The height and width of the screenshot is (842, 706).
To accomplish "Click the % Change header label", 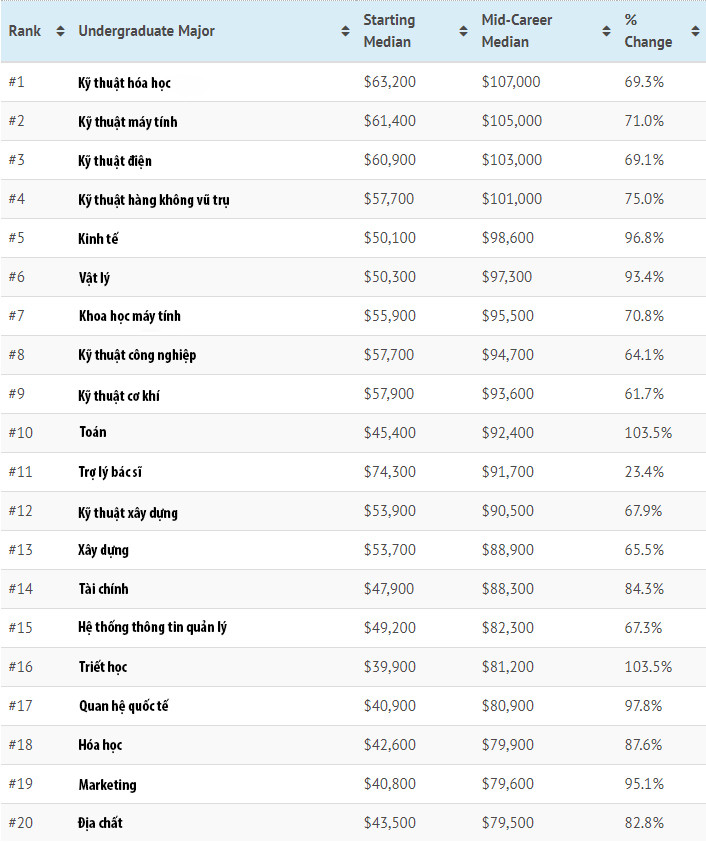I will 648,31.
